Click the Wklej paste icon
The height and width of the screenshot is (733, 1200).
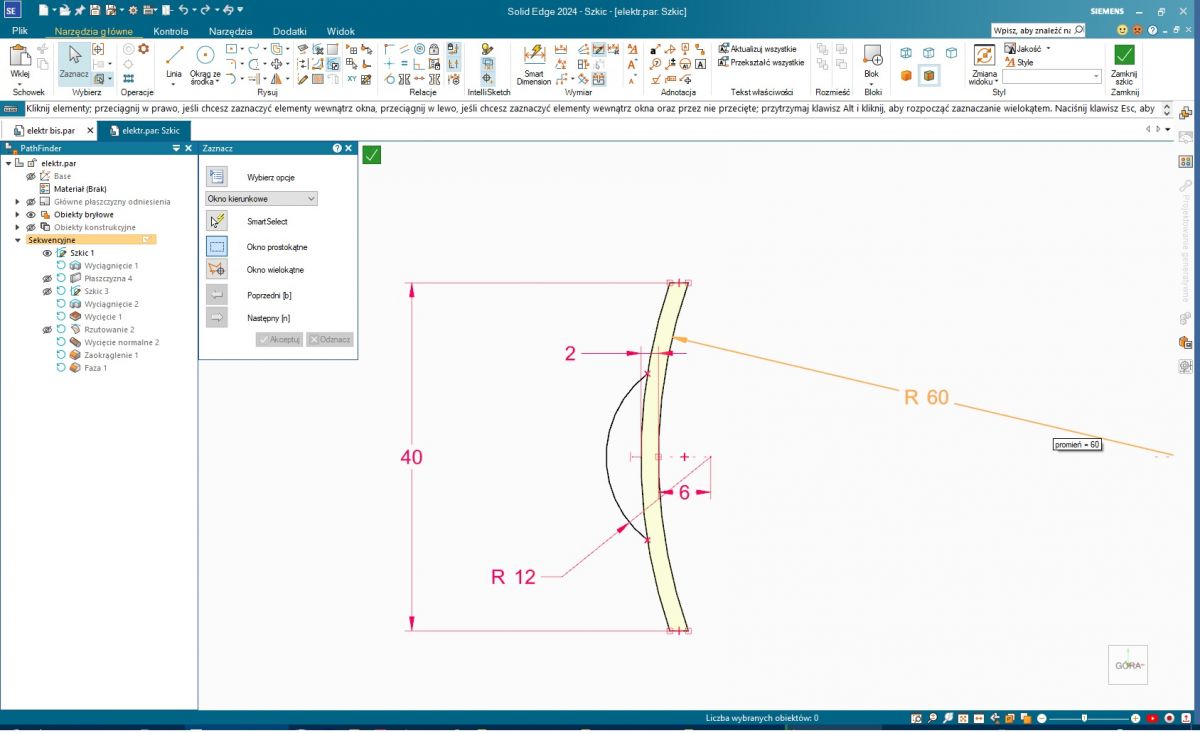pos(20,55)
